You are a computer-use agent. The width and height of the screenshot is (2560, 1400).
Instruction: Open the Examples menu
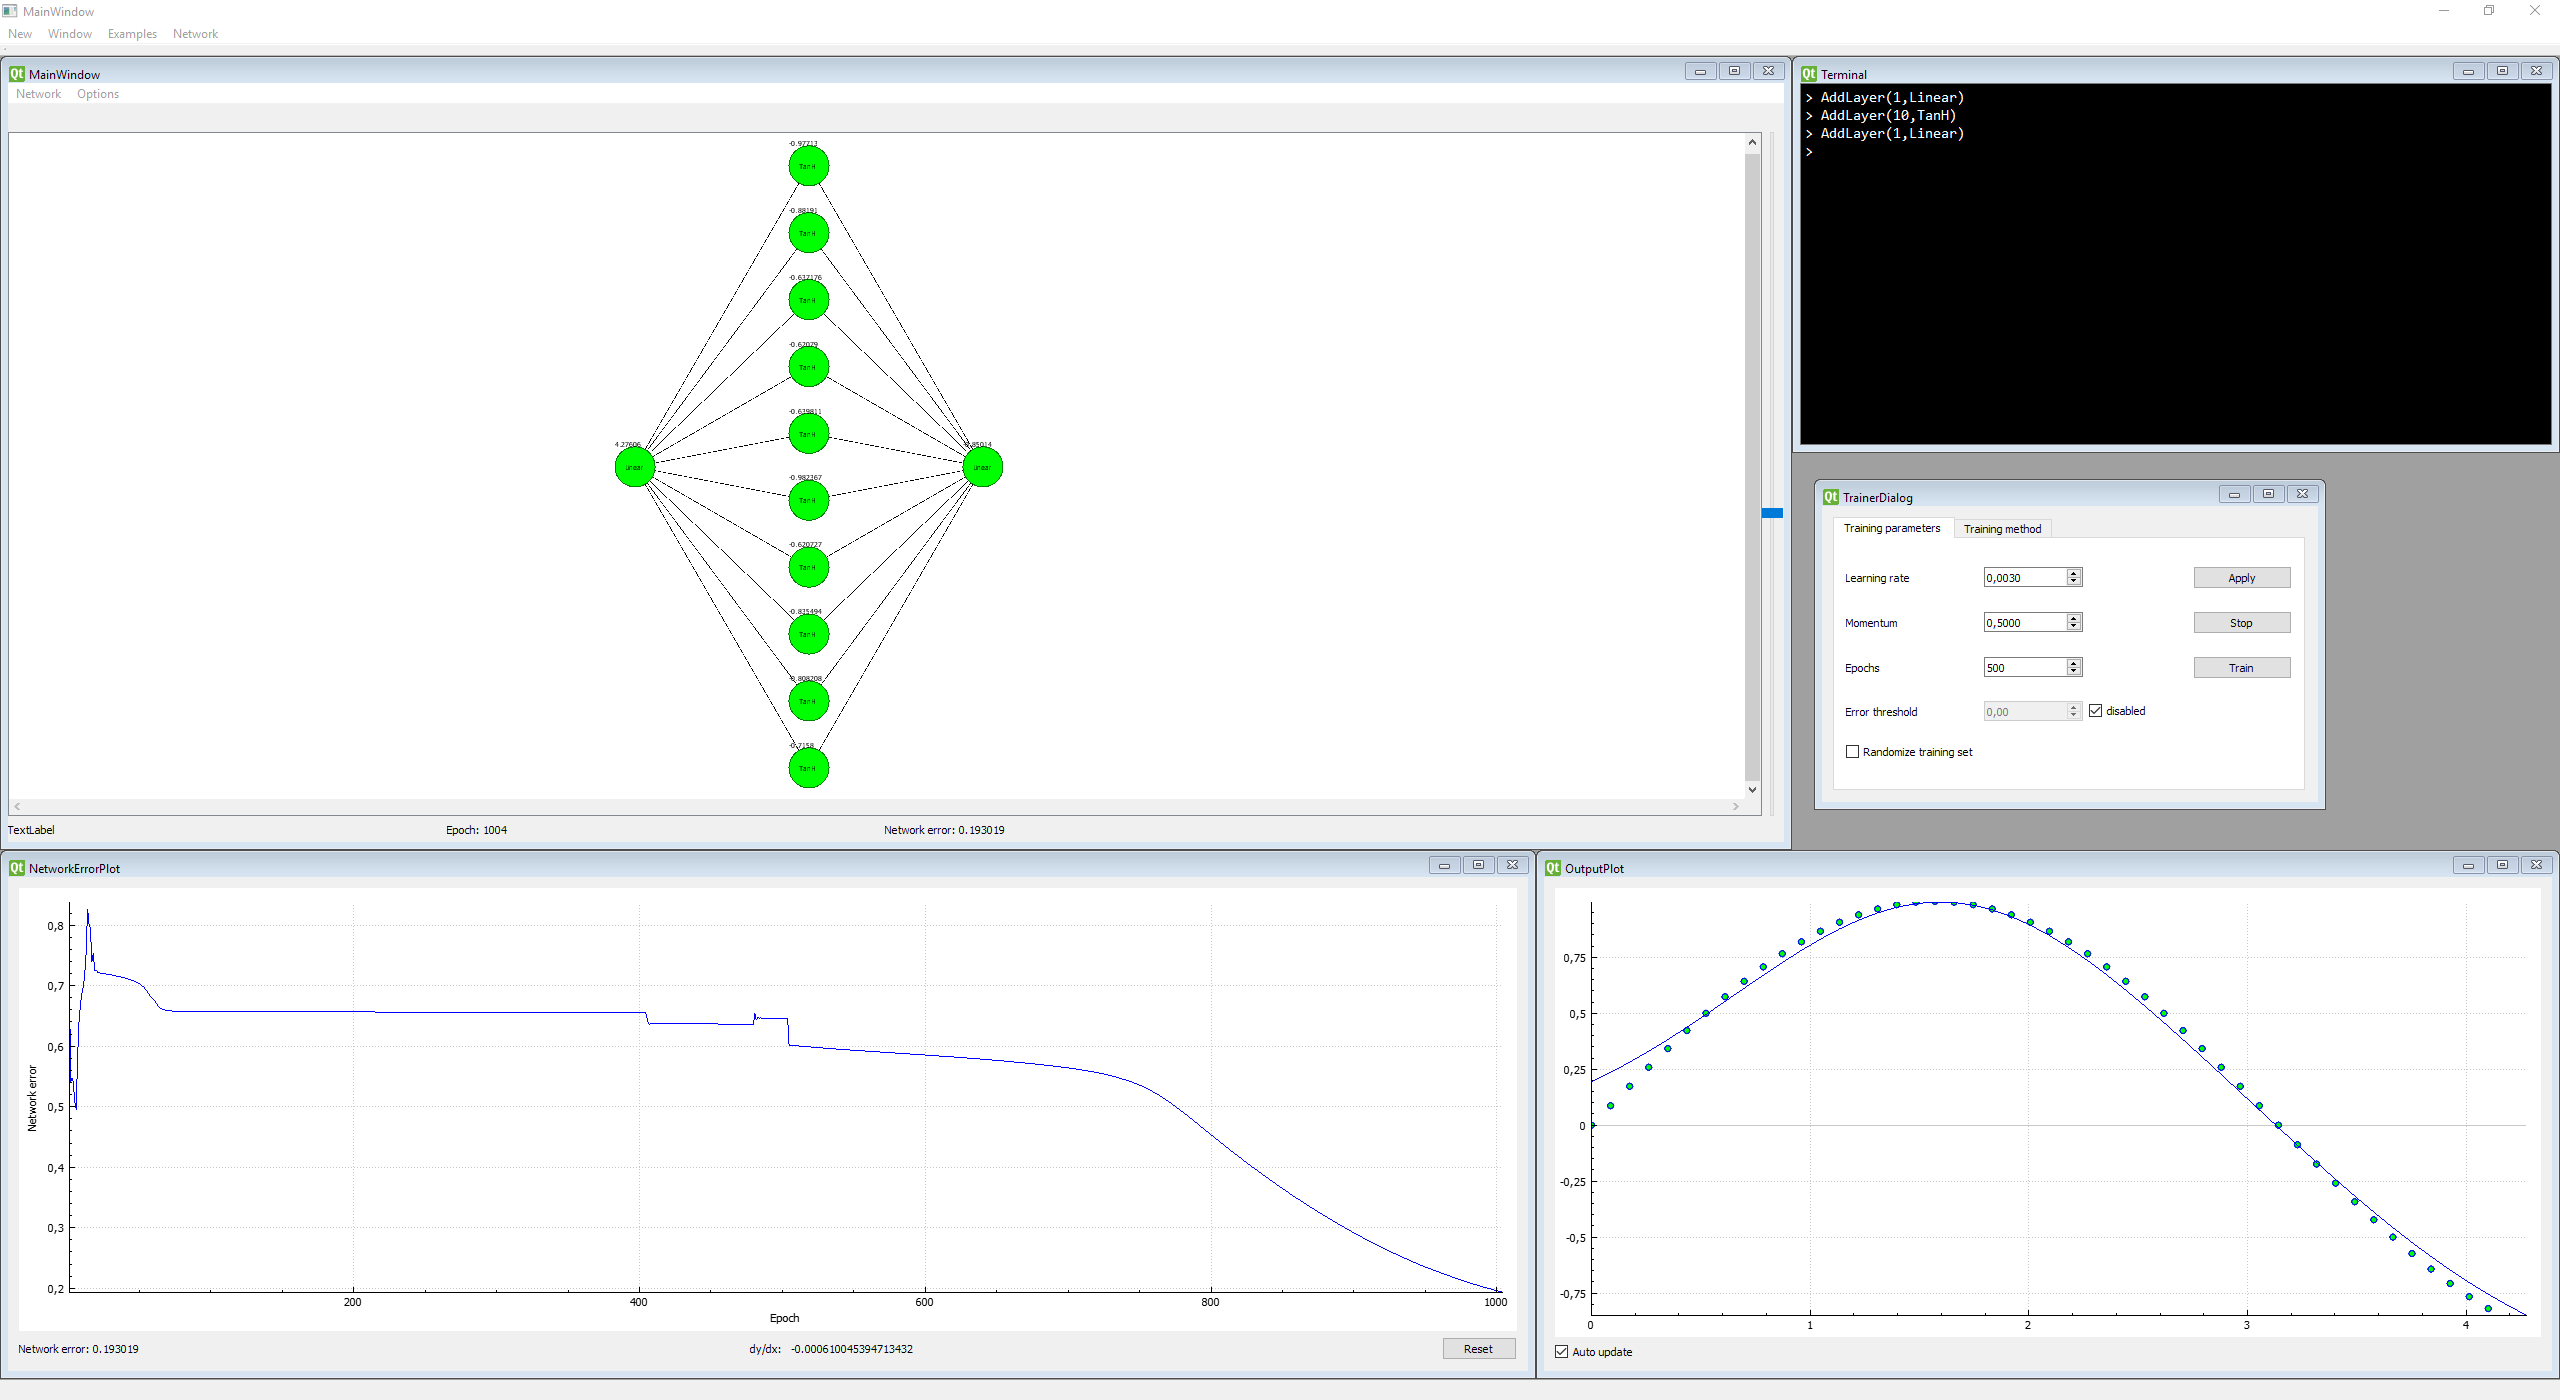(x=132, y=34)
